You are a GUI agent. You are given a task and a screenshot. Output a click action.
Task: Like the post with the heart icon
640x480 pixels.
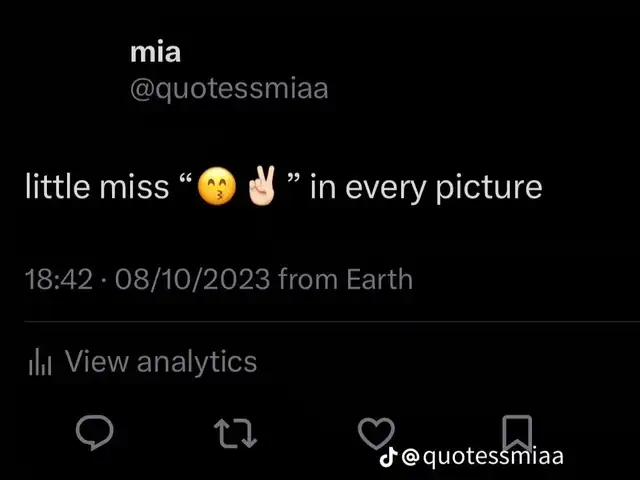click(x=376, y=433)
